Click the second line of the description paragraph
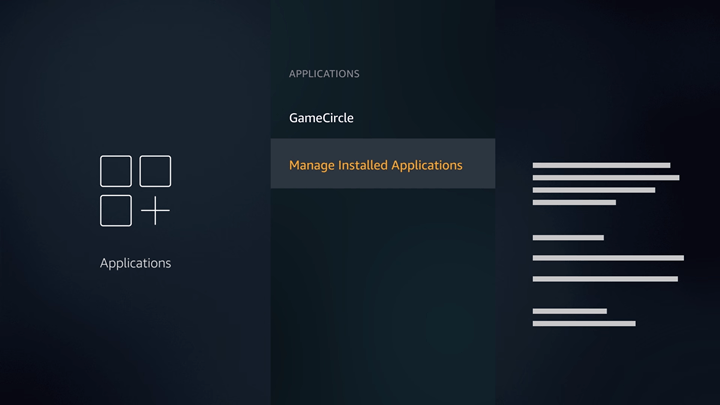The height and width of the screenshot is (405, 720). click(x=605, y=178)
